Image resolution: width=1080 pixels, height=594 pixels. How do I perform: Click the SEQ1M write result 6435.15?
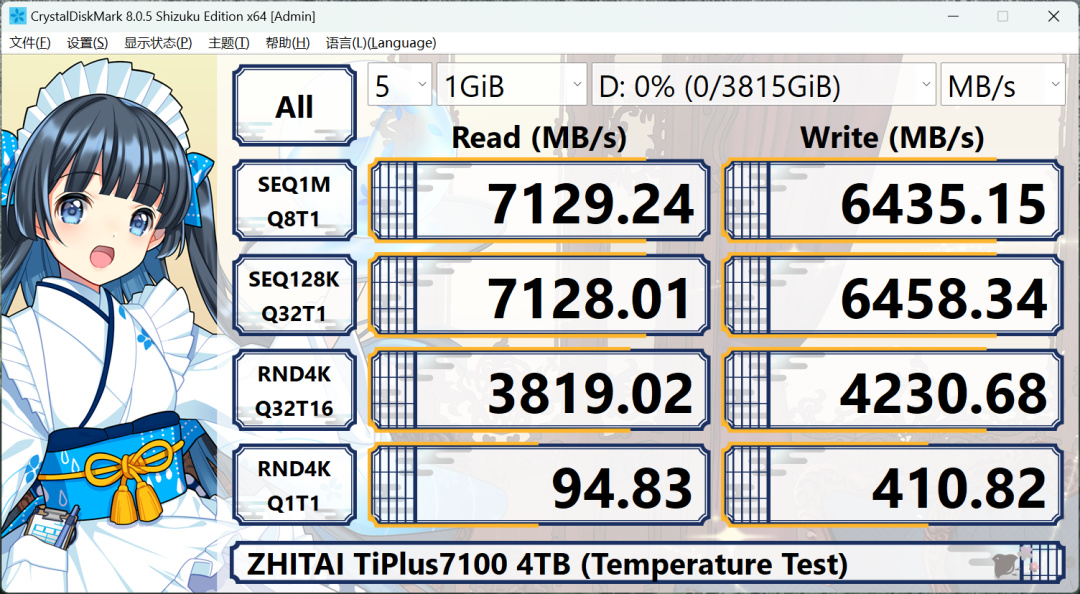(x=893, y=201)
